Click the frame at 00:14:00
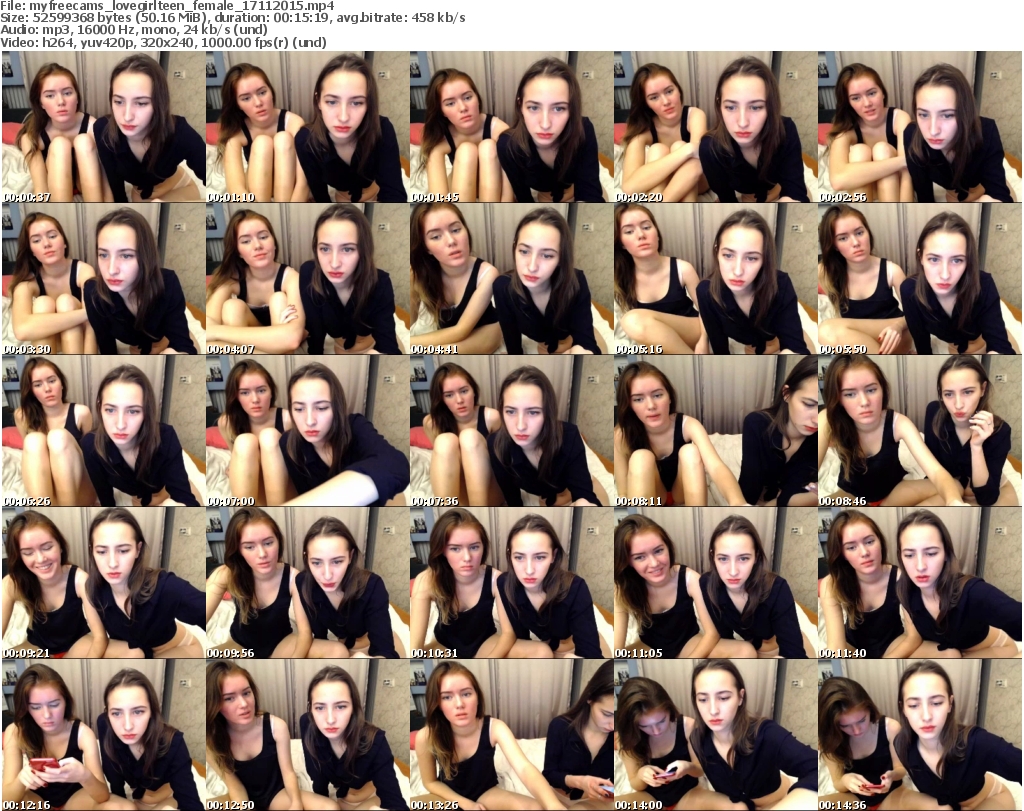This screenshot has height=811, width=1024. point(715,735)
